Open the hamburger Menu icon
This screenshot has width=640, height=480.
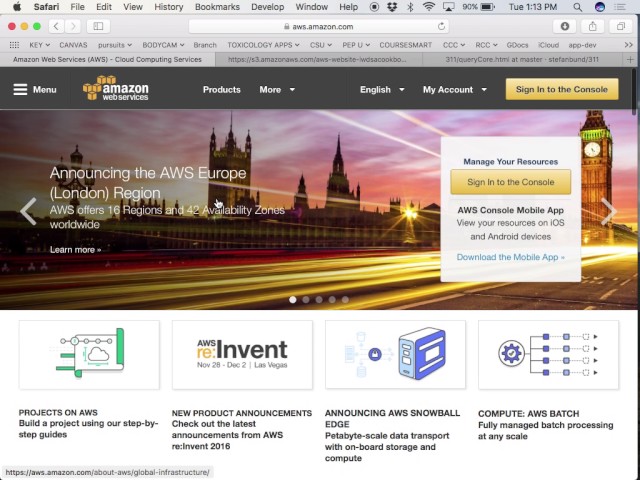pyautogui.click(x=20, y=89)
